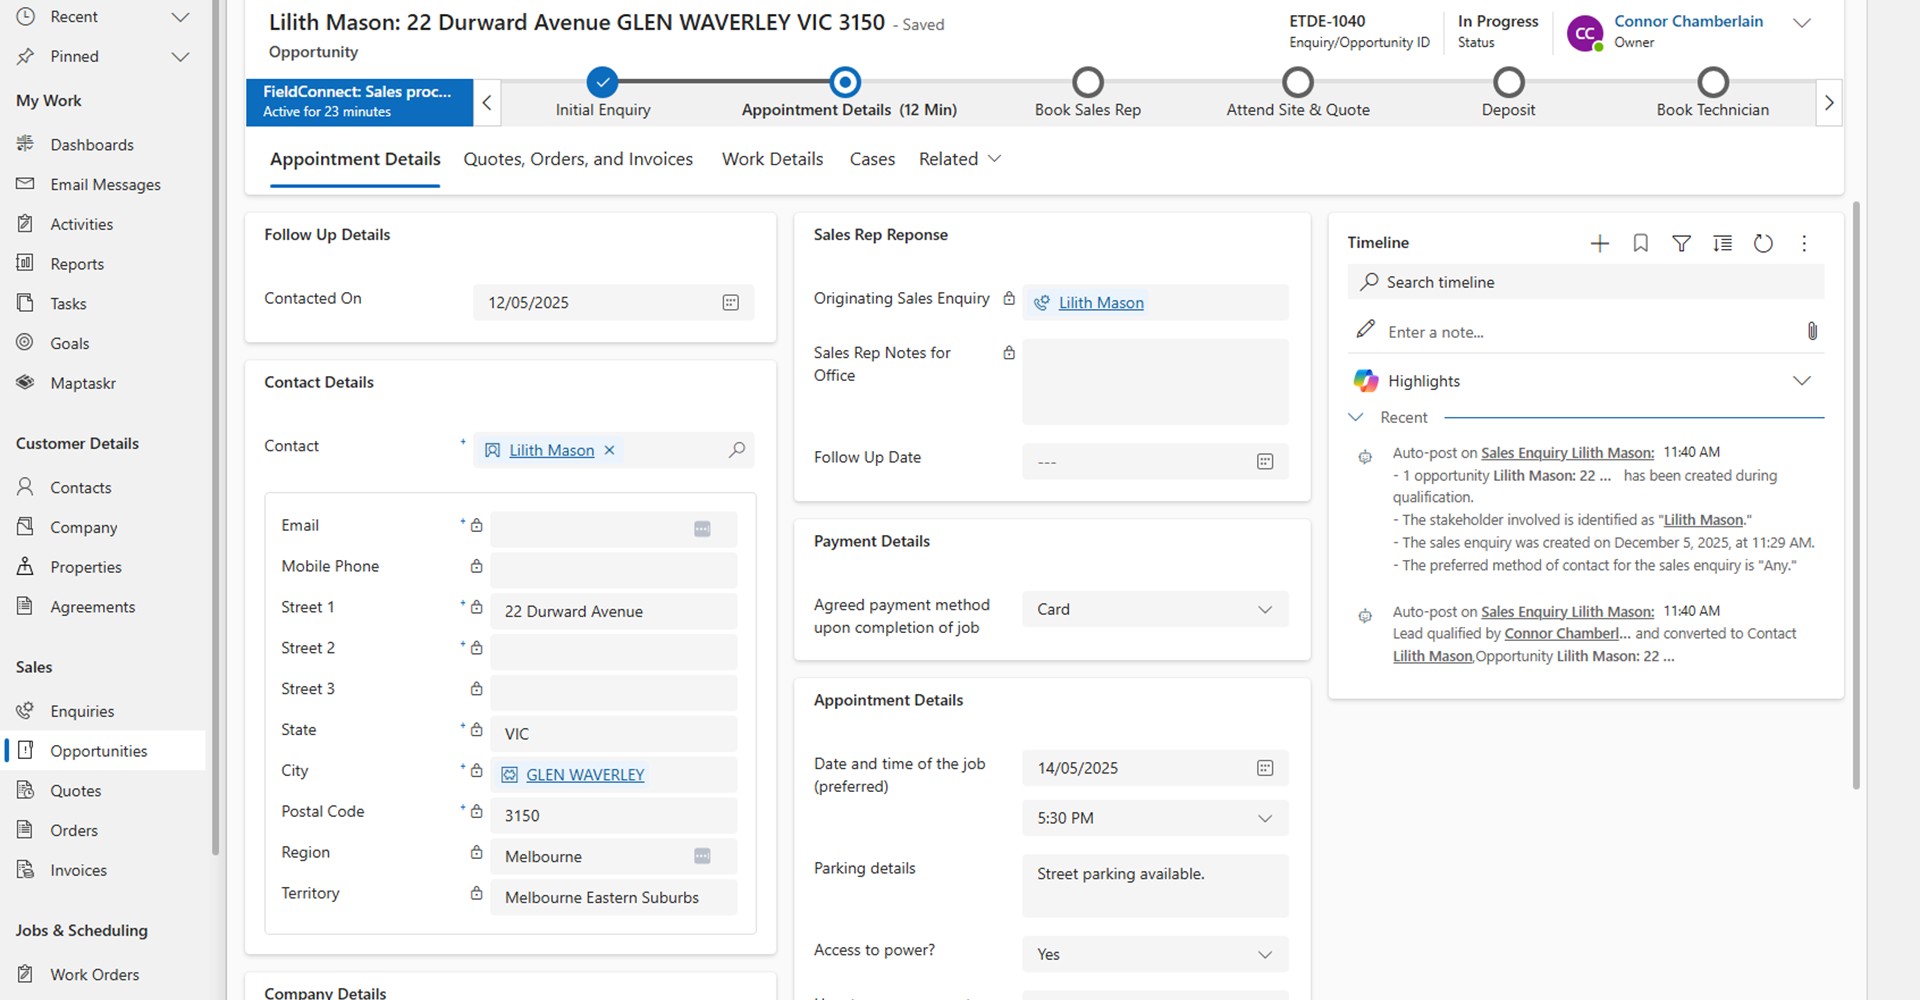The height and width of the screenshot is (1000, 1920).
Task: Click the timeline bookmark icon
Action: tap(1641, 243)
